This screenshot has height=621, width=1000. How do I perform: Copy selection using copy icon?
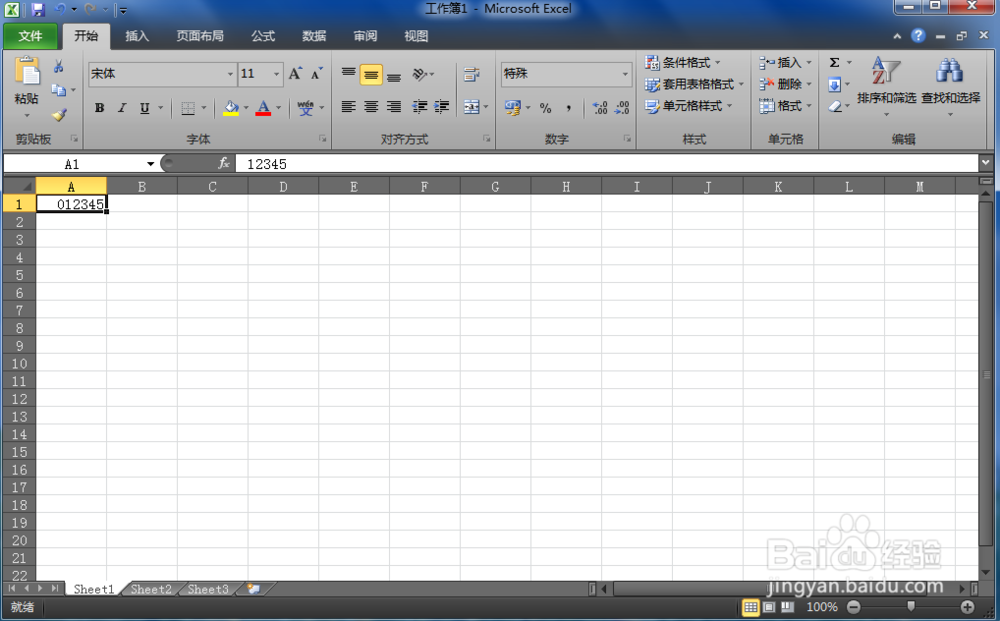[59, 90]
